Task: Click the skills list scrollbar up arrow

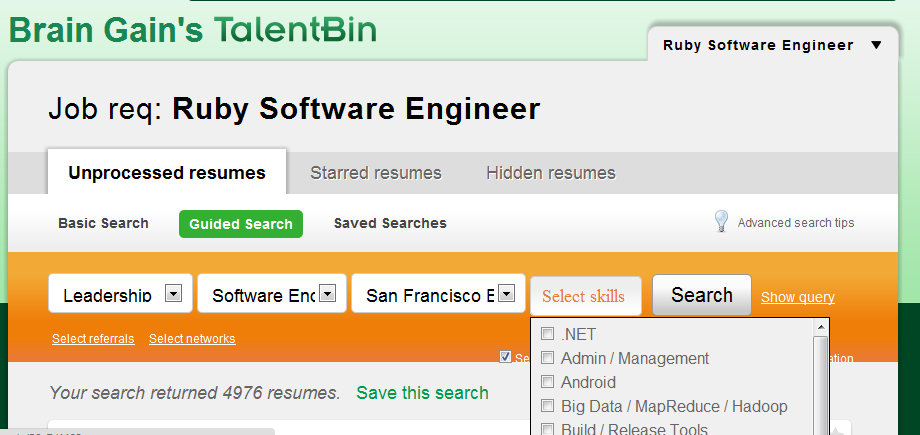Action: [821, 327]
